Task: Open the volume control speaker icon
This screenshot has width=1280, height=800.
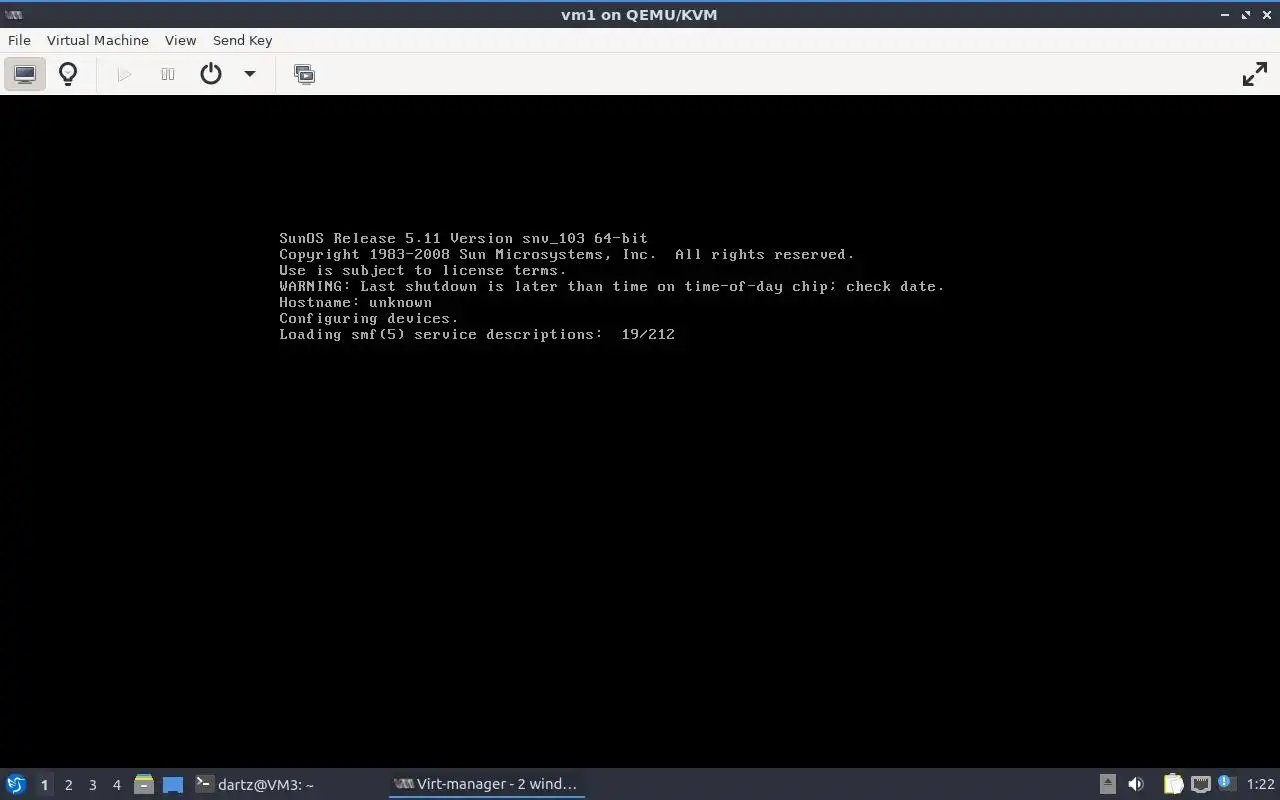Action: [1136, 784]
